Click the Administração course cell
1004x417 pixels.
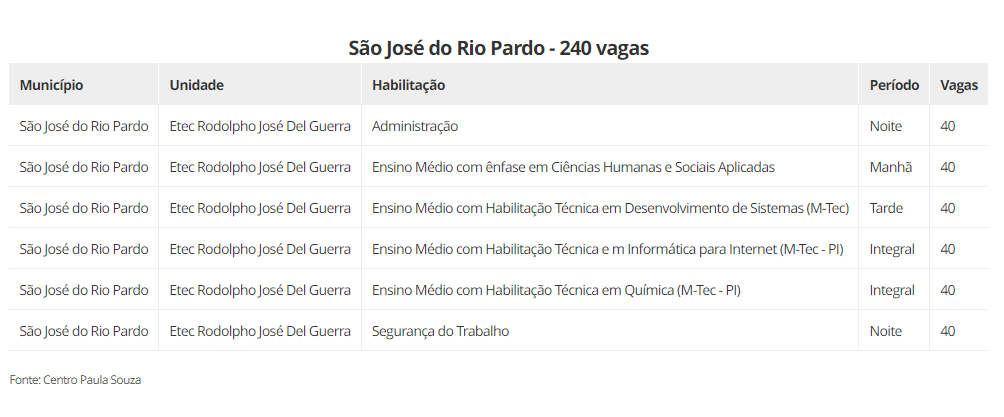point(415,126)
